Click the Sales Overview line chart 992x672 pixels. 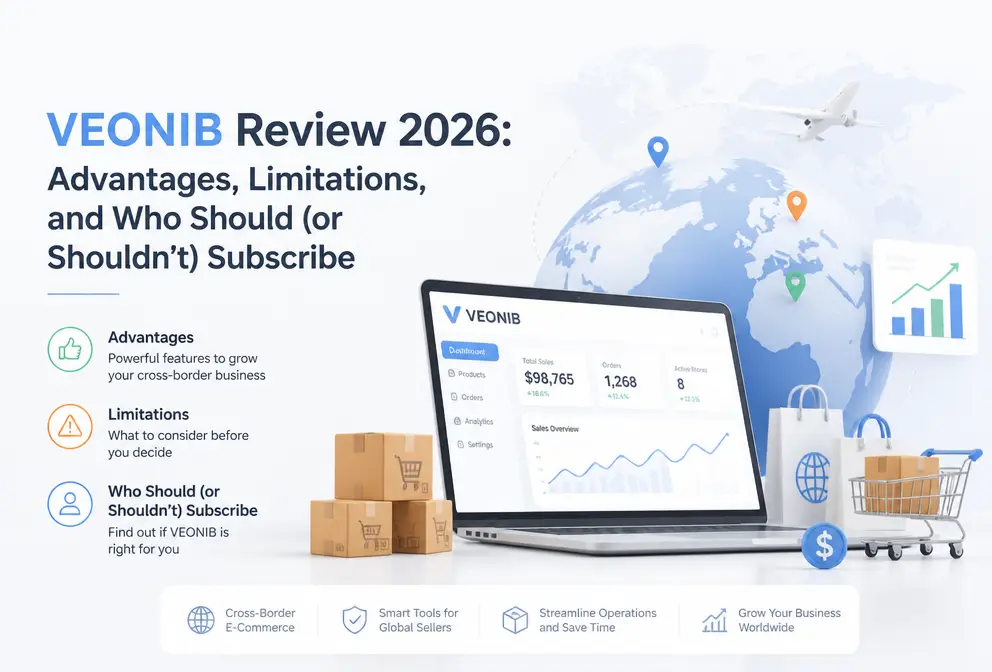click(636, 462)
